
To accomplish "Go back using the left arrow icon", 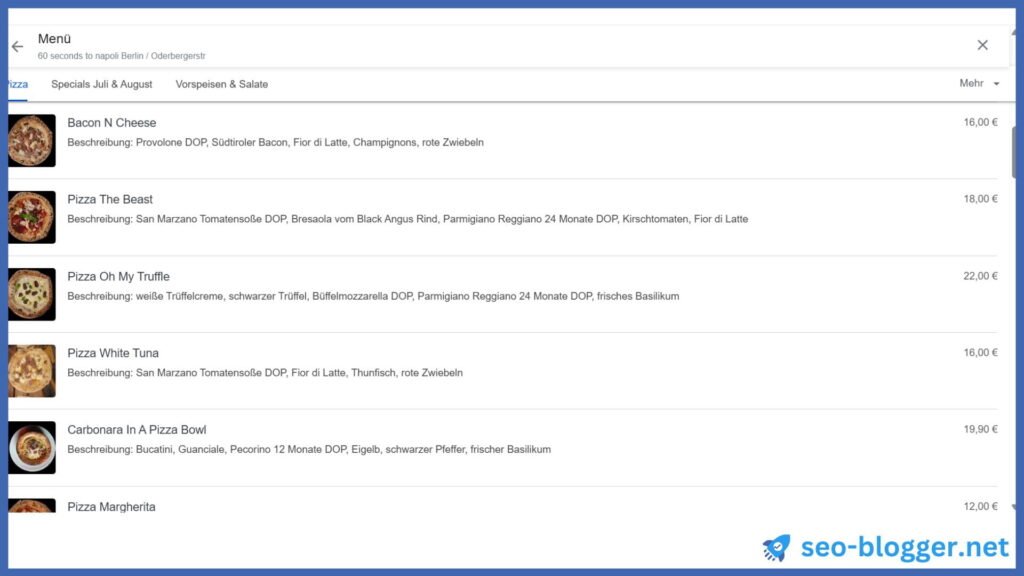I will click(17, 46).
